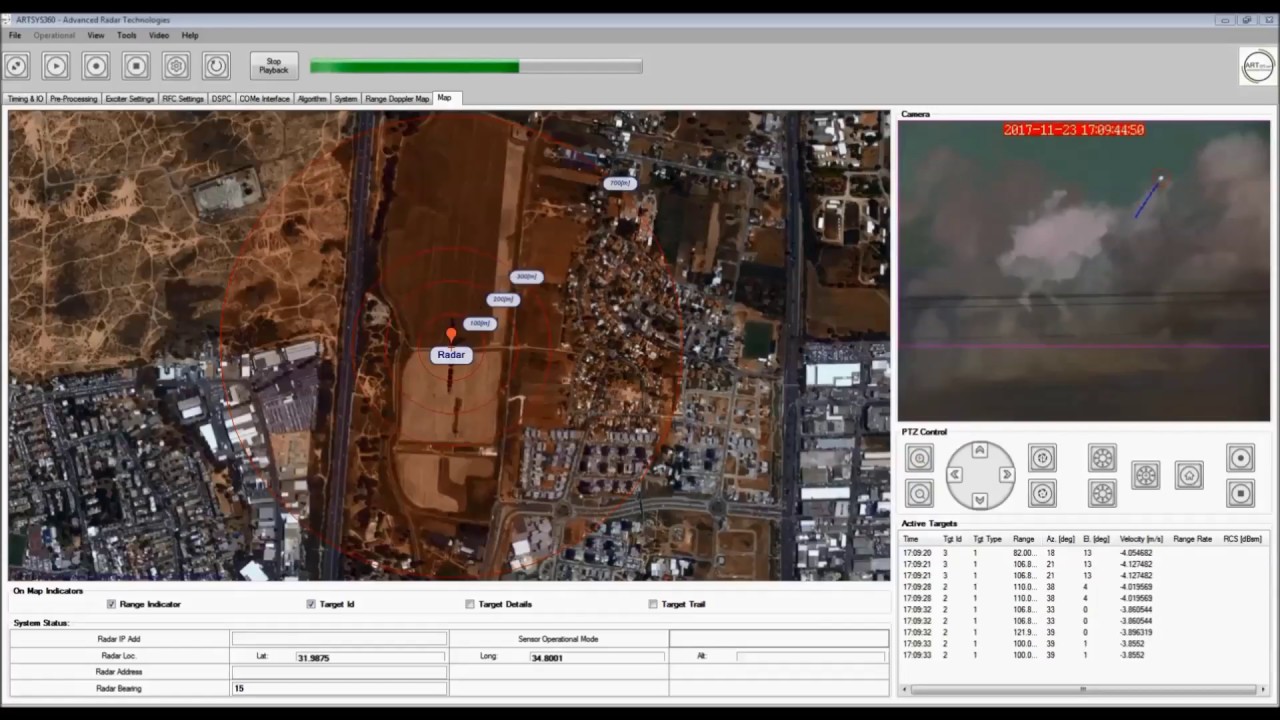
Task: Switch to the COMe Interface tab
Action: [264, 99]
